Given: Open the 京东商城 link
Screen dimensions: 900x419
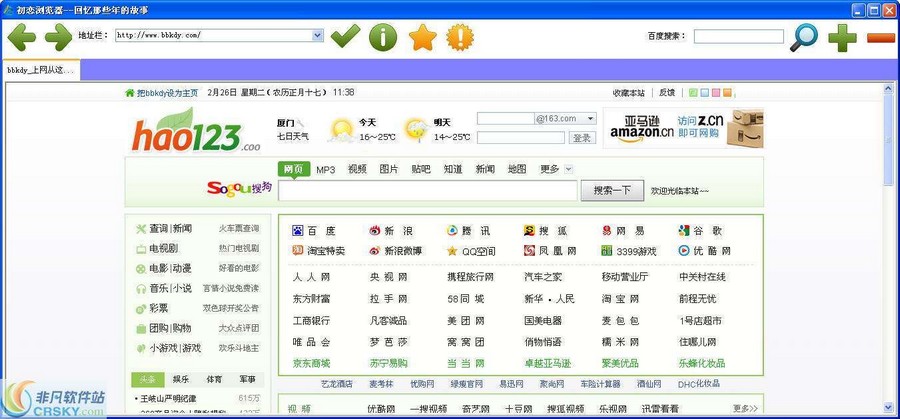Looking at the screenshot, I should tap(311, 363).
